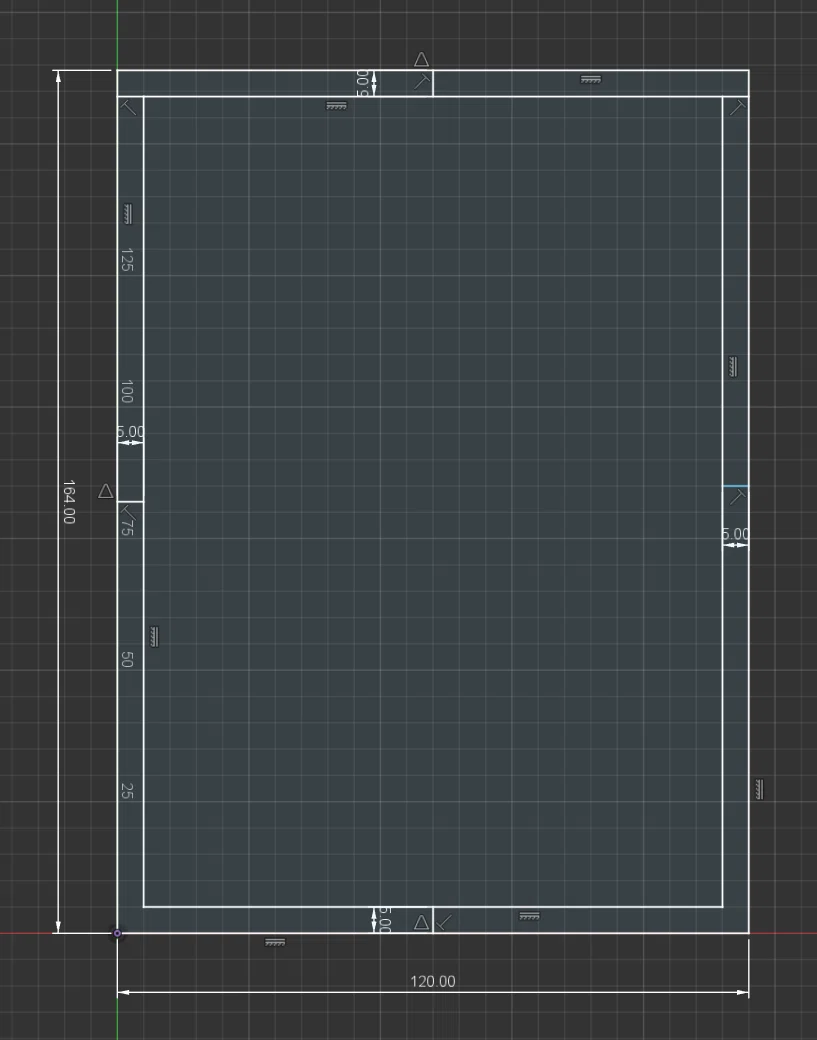817x1040 pixels.
Task: Select the blue highlighted line on right wall
Action: [x=735, y=486]
